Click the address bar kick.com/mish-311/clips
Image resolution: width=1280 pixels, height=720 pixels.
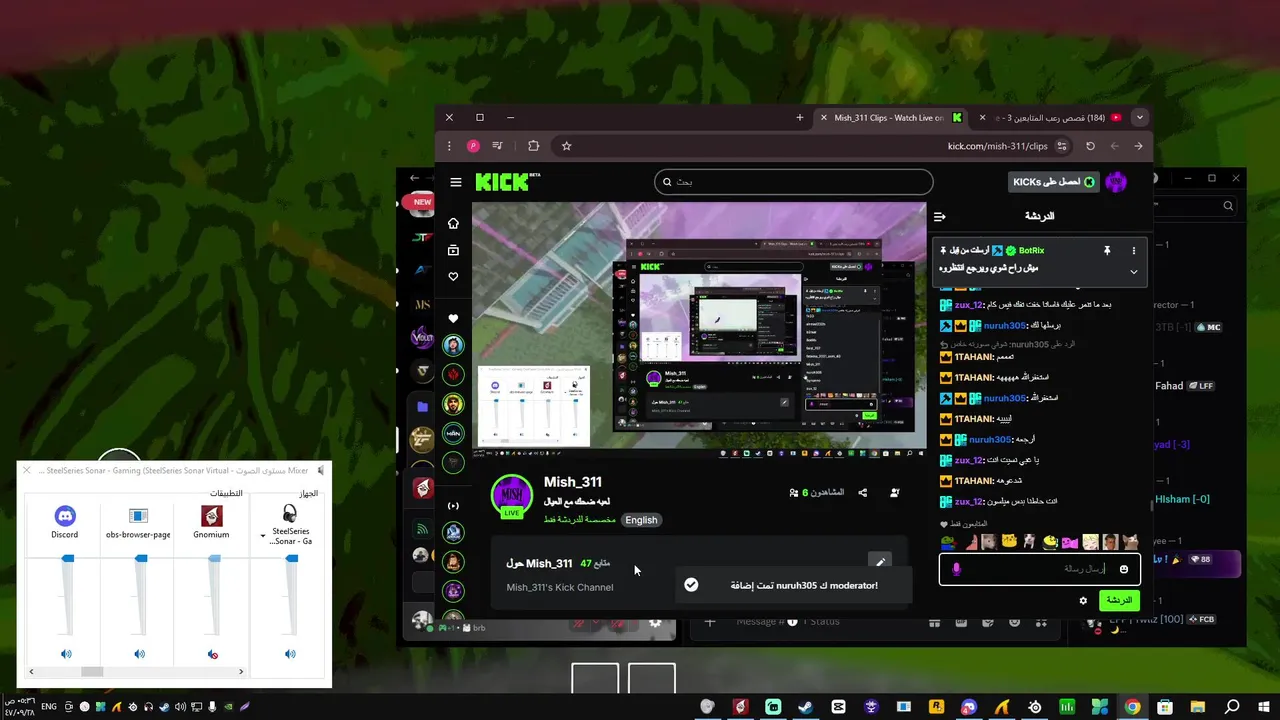click(x=997, y=146)
